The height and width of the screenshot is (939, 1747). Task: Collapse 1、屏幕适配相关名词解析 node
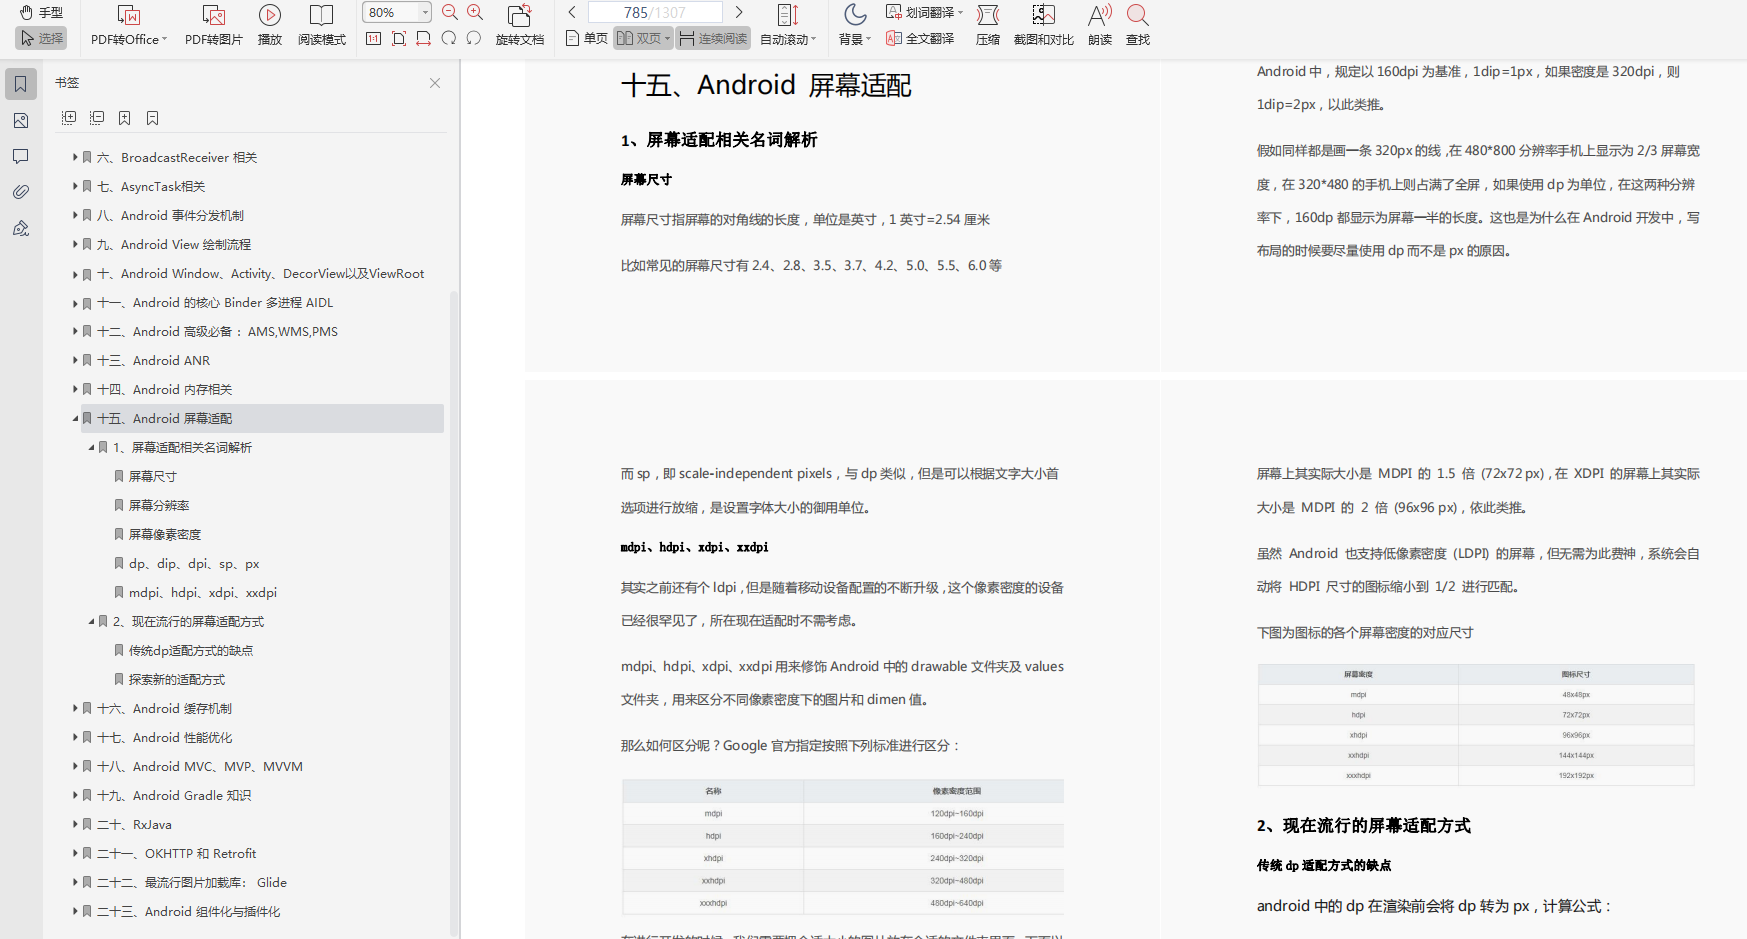pyautogui.click(x=91, y=447)
